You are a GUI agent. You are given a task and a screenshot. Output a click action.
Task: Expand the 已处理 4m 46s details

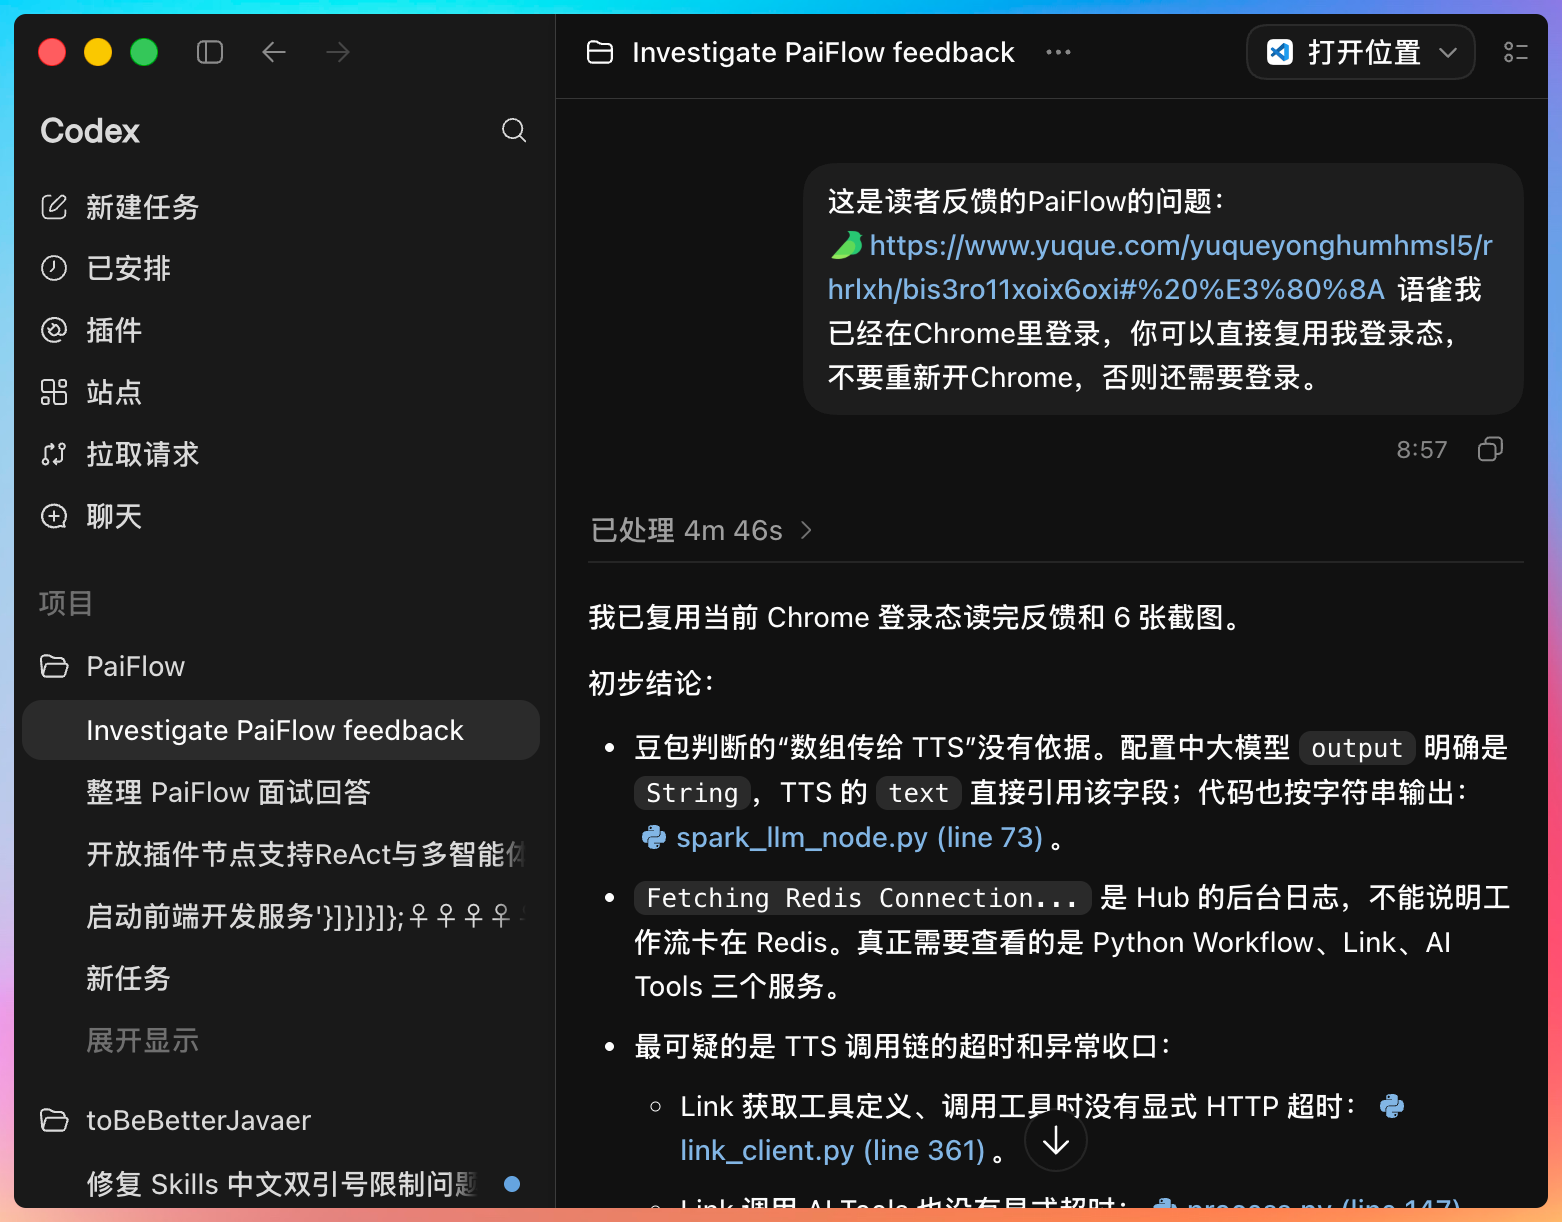pyautogui.click(x=702, y=530)
